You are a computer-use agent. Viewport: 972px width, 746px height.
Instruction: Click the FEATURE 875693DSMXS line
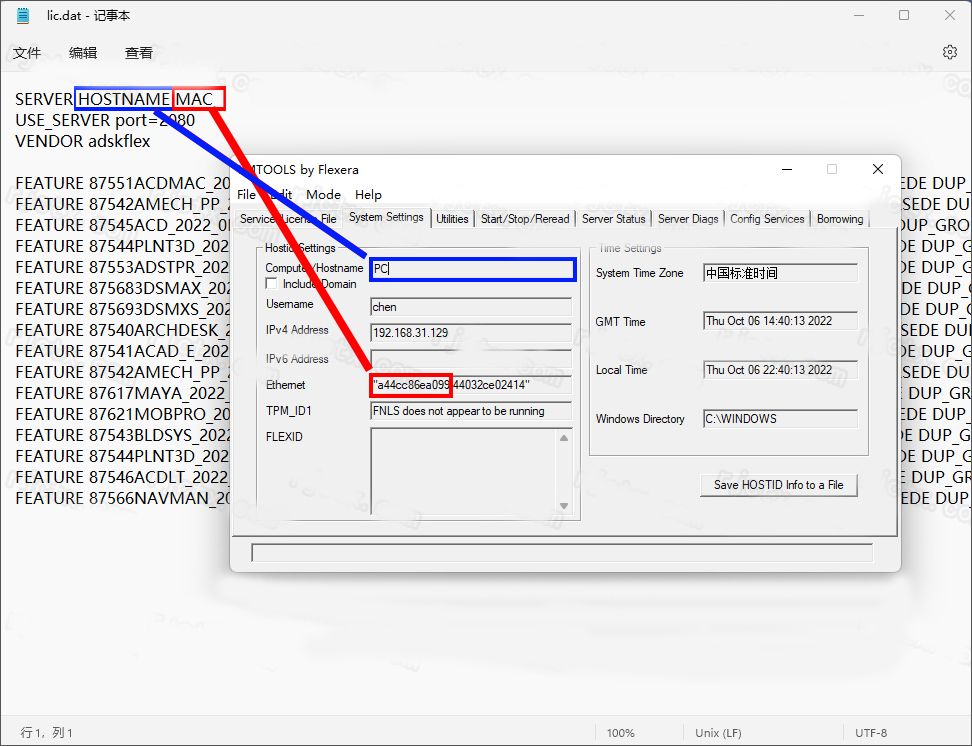(x=123, y=309)
